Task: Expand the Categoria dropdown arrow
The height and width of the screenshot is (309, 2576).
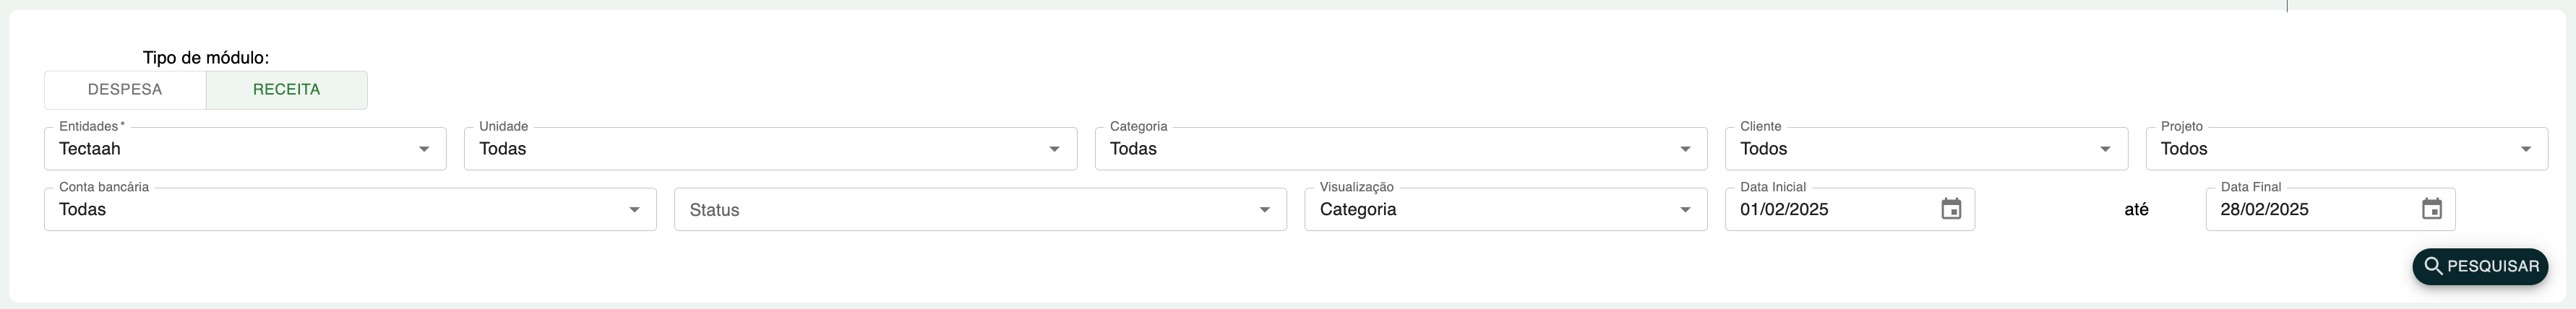Action: 1684,149
